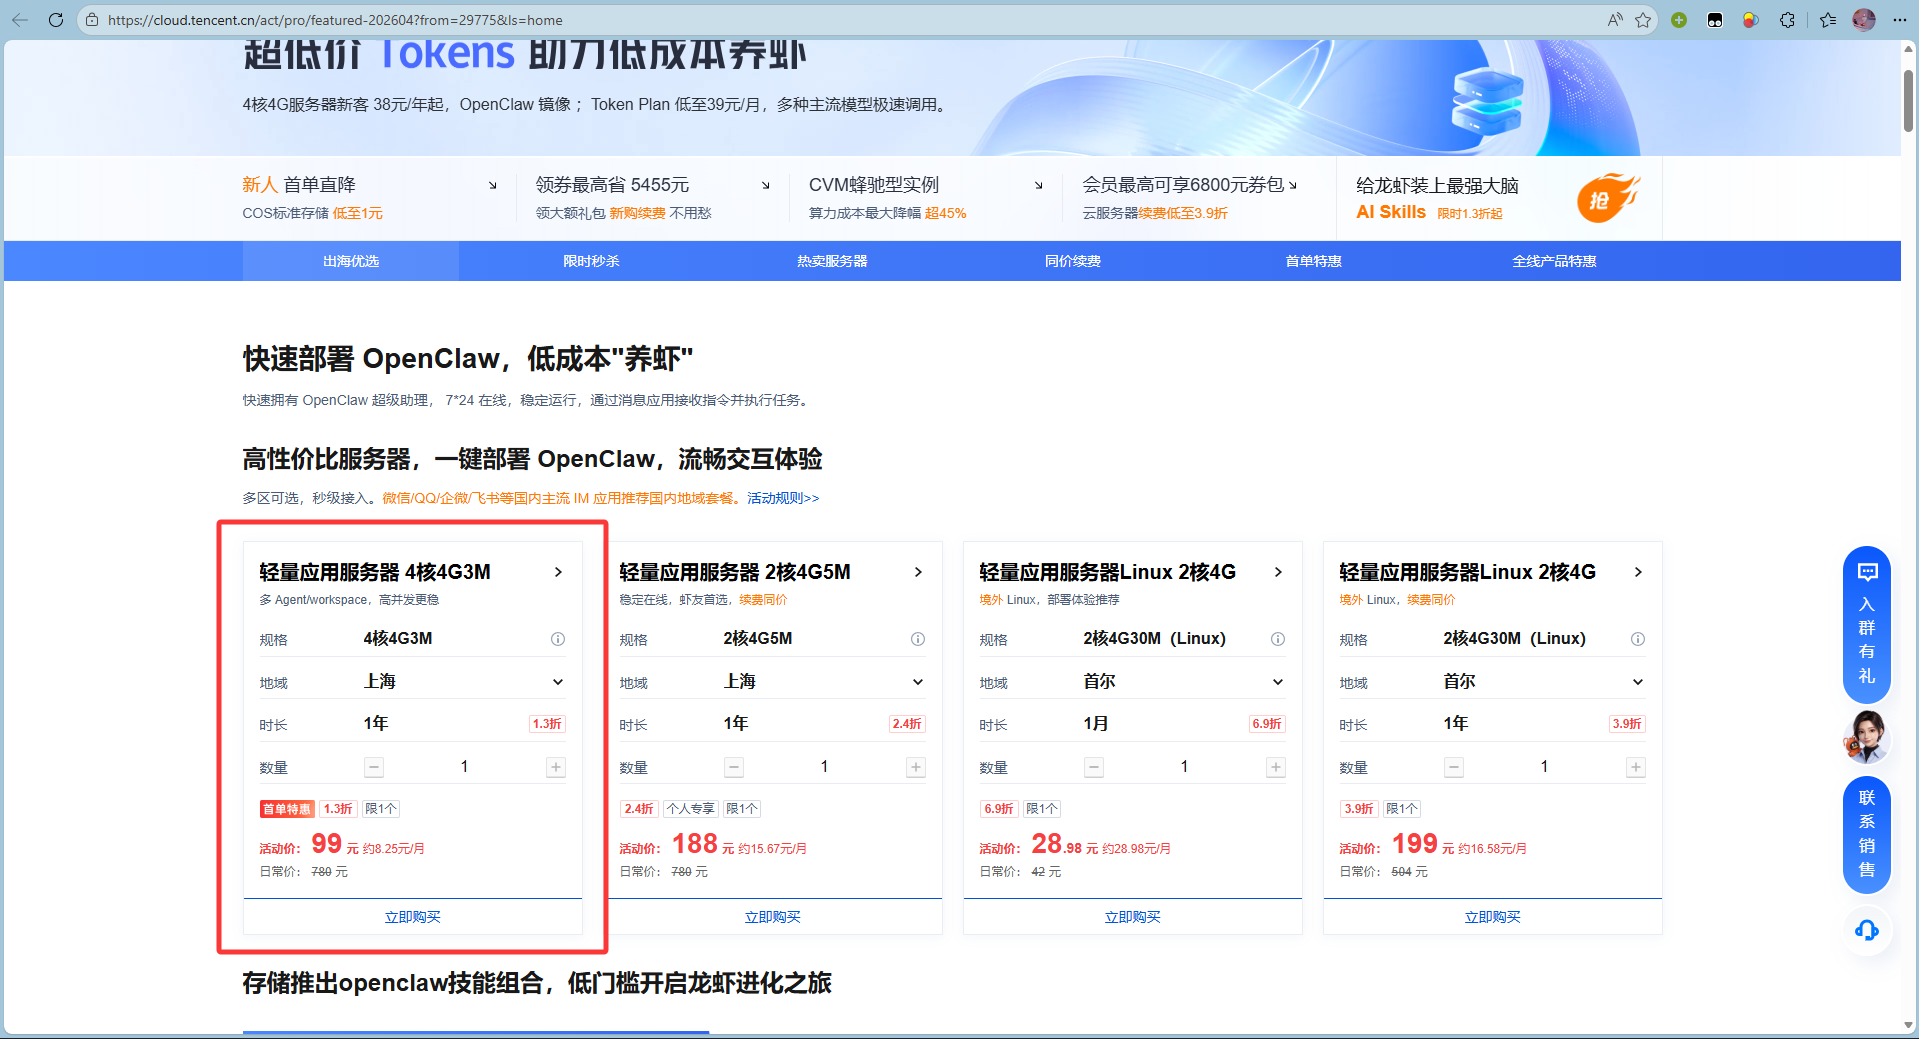Open CVM蜂驰型实例 promo
The height and width of the screenshot is (1039, 1919).
(925, 198)
